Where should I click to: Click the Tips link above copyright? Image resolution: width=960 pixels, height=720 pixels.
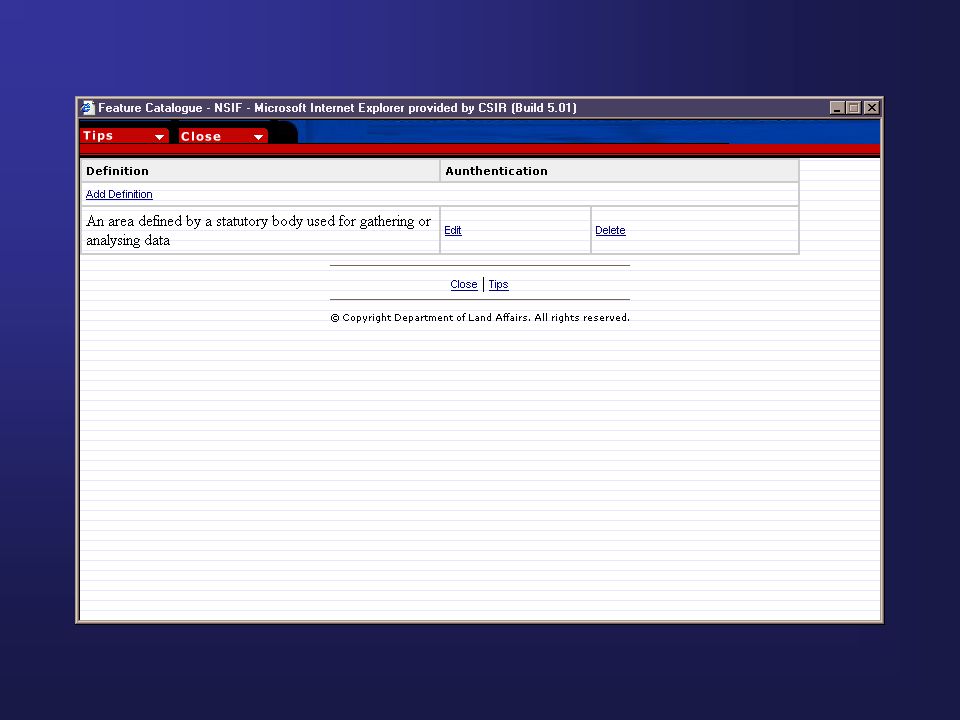click(498, 284)
